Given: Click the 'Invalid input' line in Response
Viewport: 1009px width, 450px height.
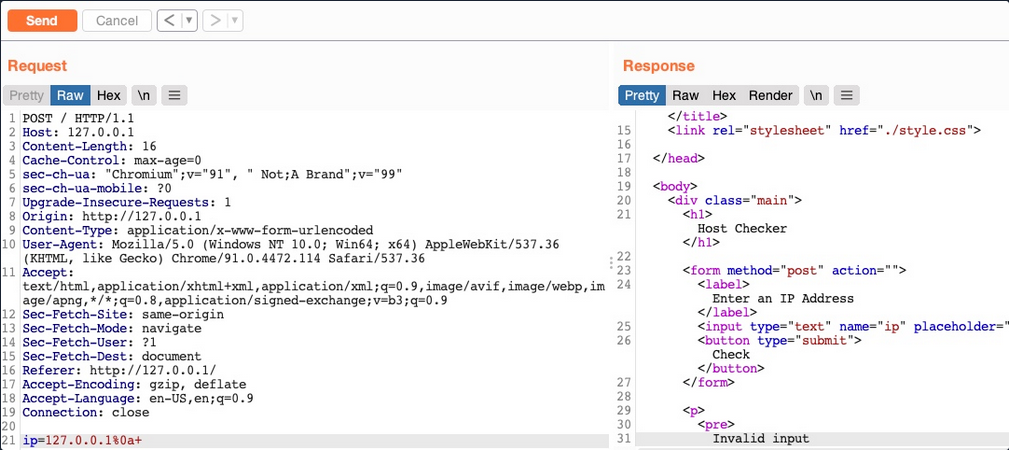Looking at the screenshot, I should point(760,439).
